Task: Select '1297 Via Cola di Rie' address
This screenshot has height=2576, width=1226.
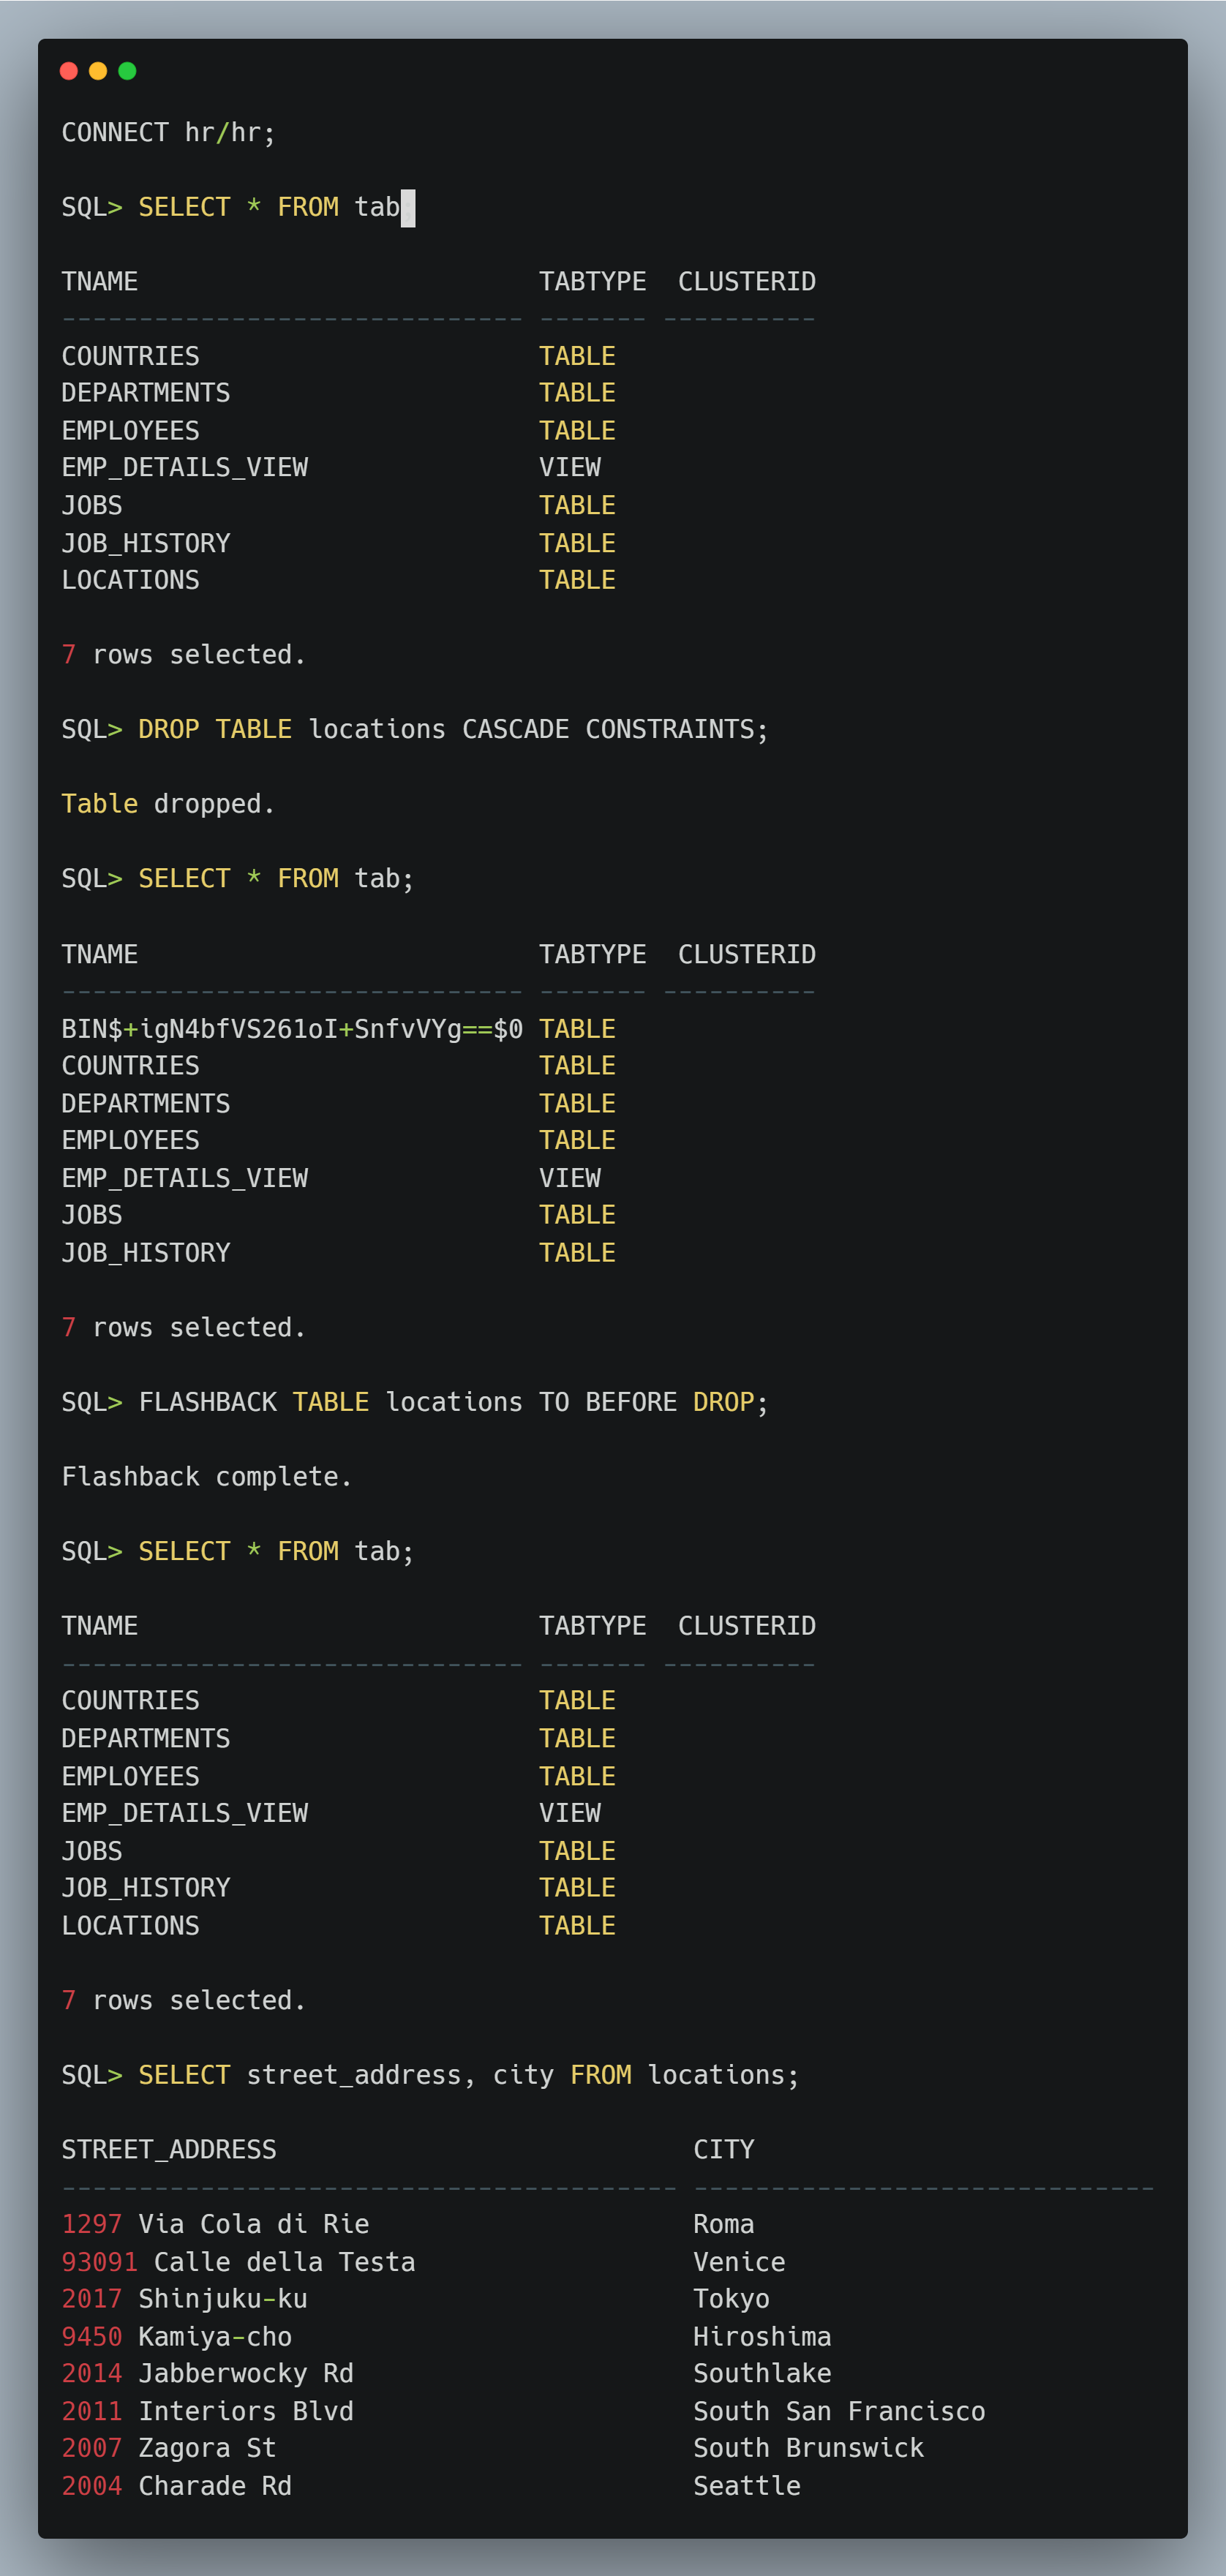Action: click(x=215, y=2224)
